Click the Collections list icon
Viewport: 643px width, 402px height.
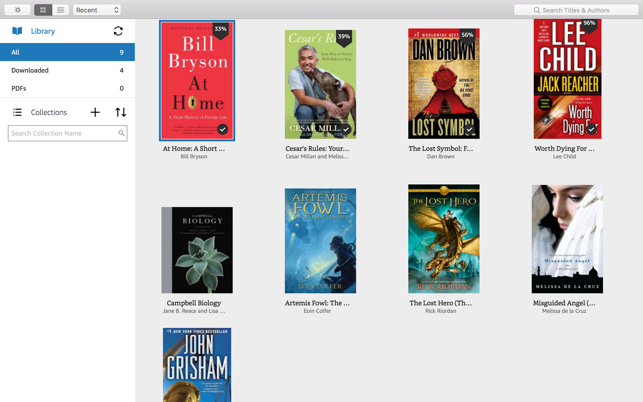[x=17, y=112]
